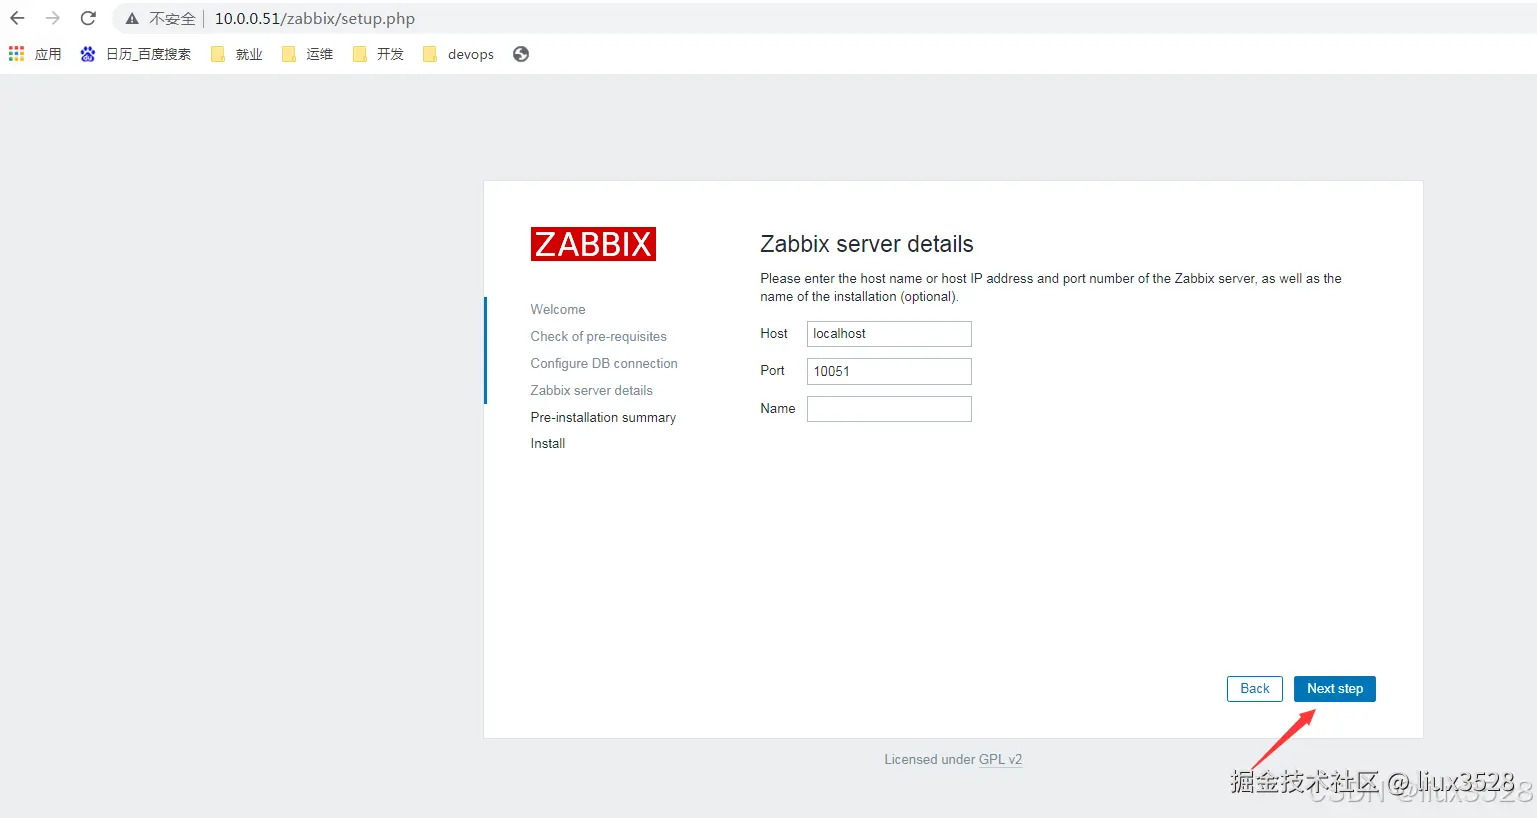Click the Port field label

coord(772,371)
